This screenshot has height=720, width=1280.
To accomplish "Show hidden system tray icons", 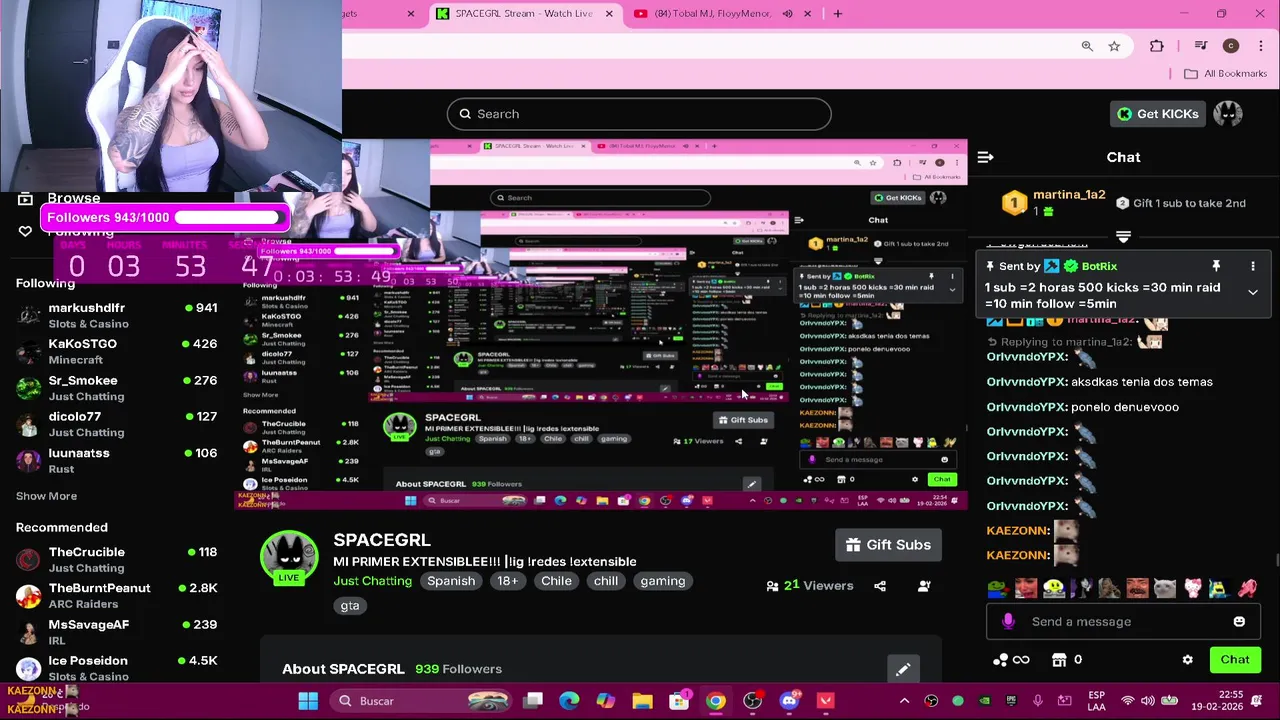I will [x=904, y=701].
